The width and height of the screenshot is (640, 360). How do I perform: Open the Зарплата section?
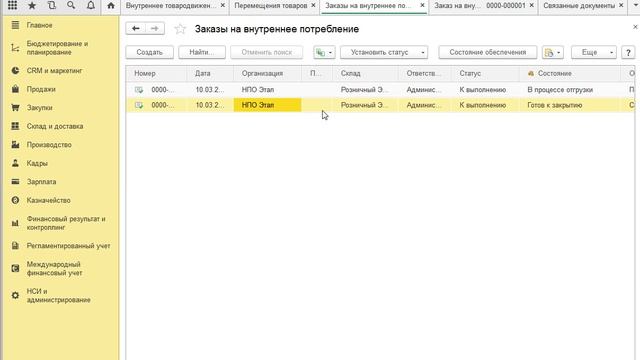coord(41,182)
